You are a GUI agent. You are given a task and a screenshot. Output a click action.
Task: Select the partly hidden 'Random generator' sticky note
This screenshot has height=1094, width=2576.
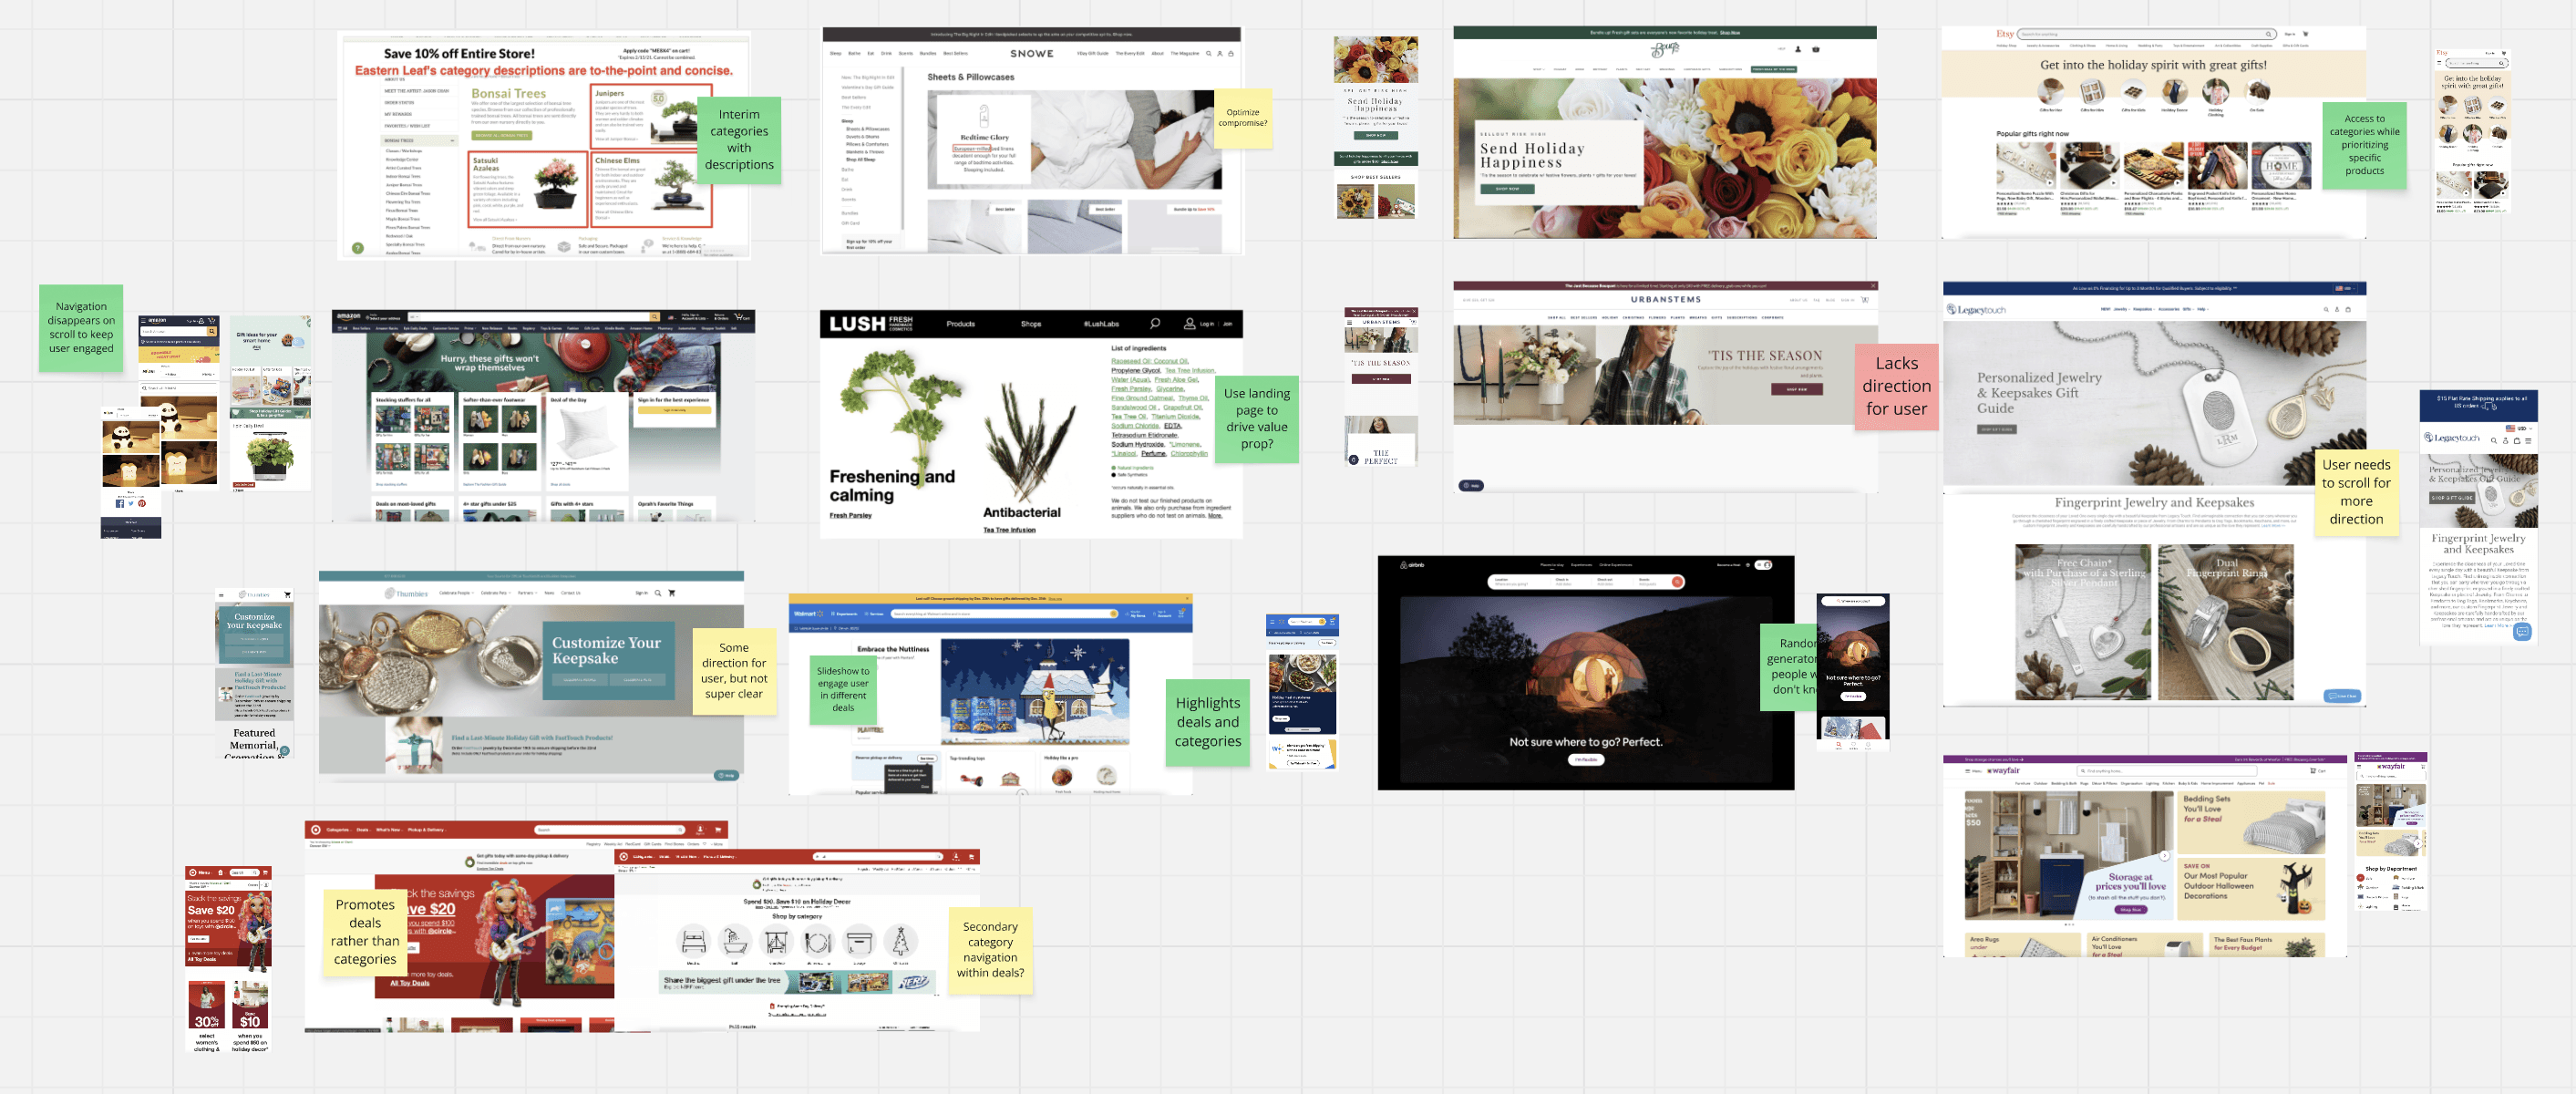click(1788, 667)
